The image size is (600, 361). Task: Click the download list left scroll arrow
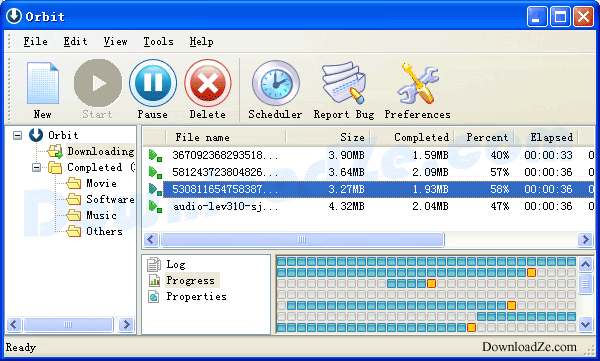pos(150,240)
